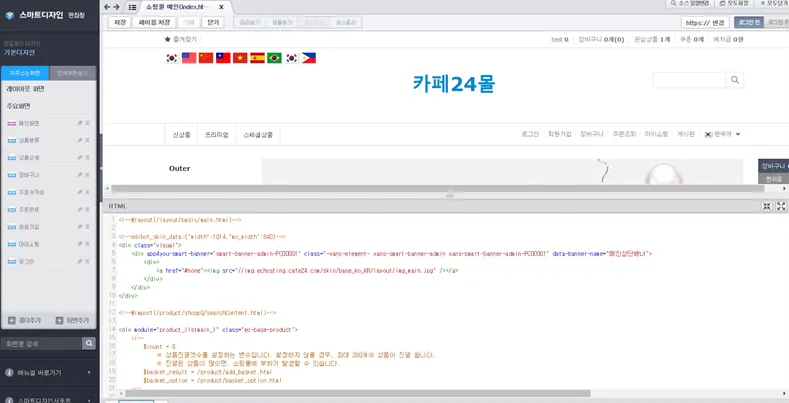Open the 상품상세 screen in the sidebar

[29, 158]
